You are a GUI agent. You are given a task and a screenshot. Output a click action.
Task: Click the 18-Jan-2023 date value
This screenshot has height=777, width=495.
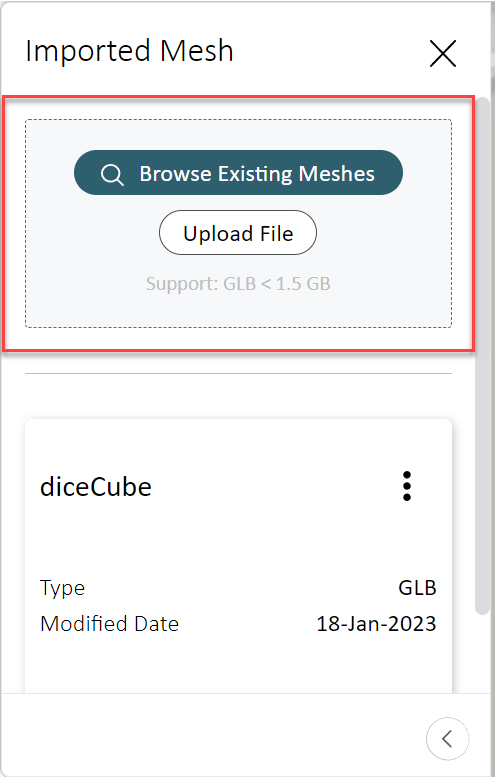pos(376,623)
